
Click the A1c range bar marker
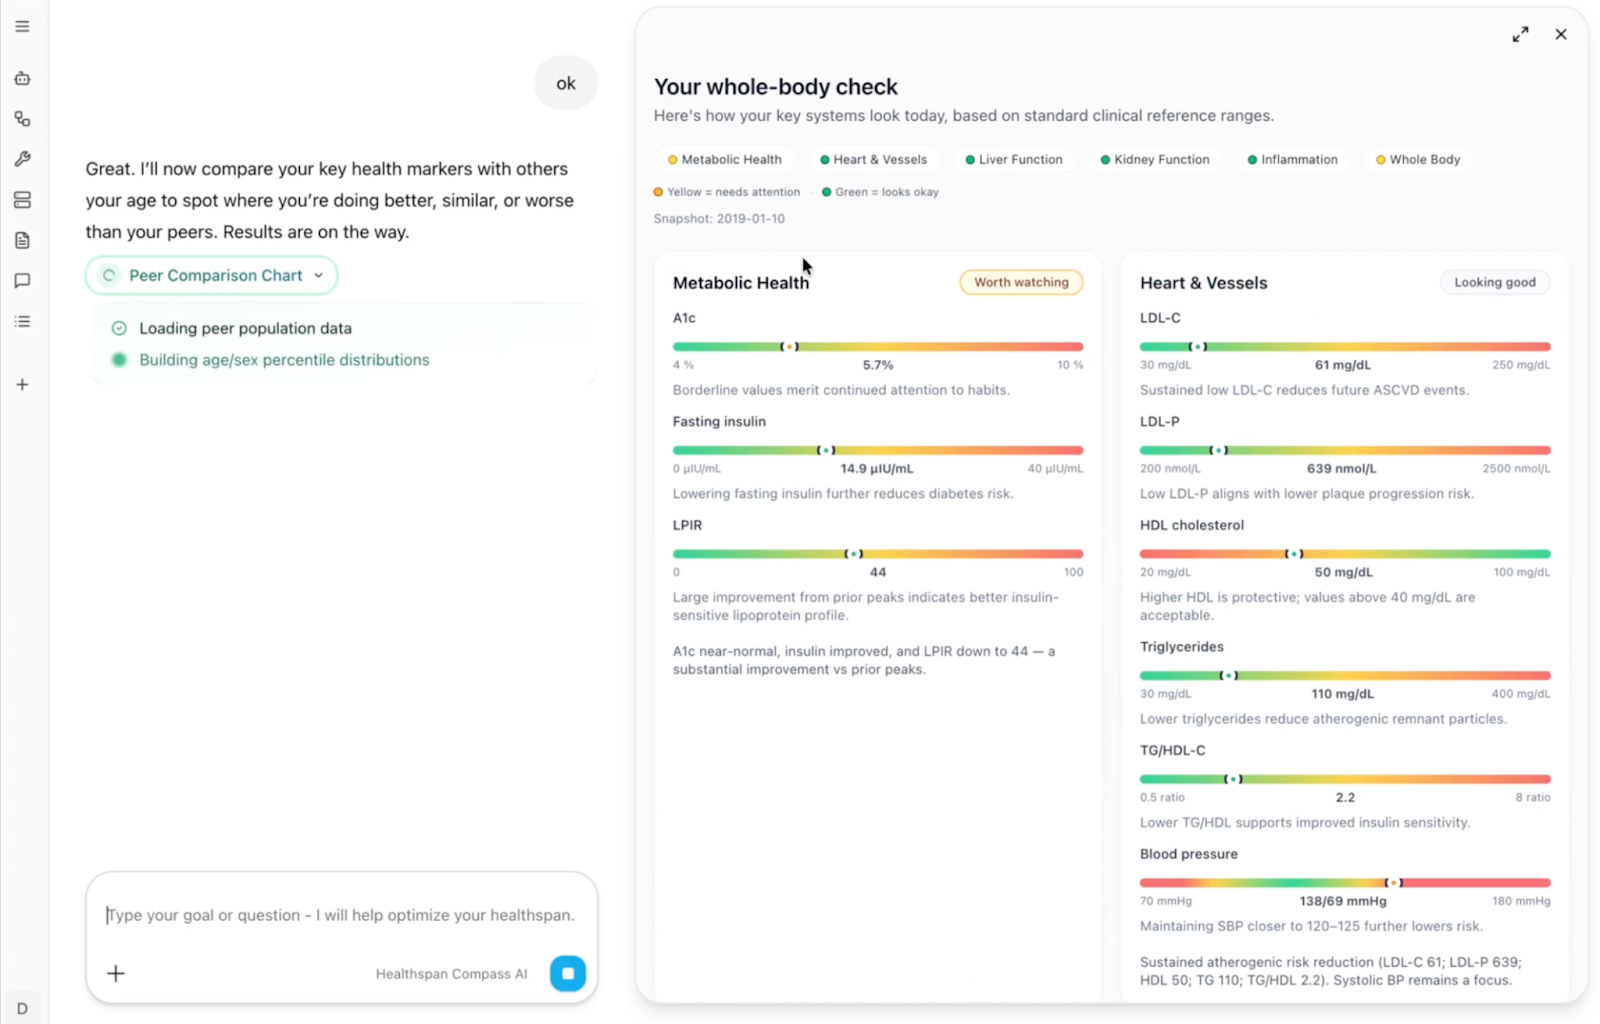(789, 346)
